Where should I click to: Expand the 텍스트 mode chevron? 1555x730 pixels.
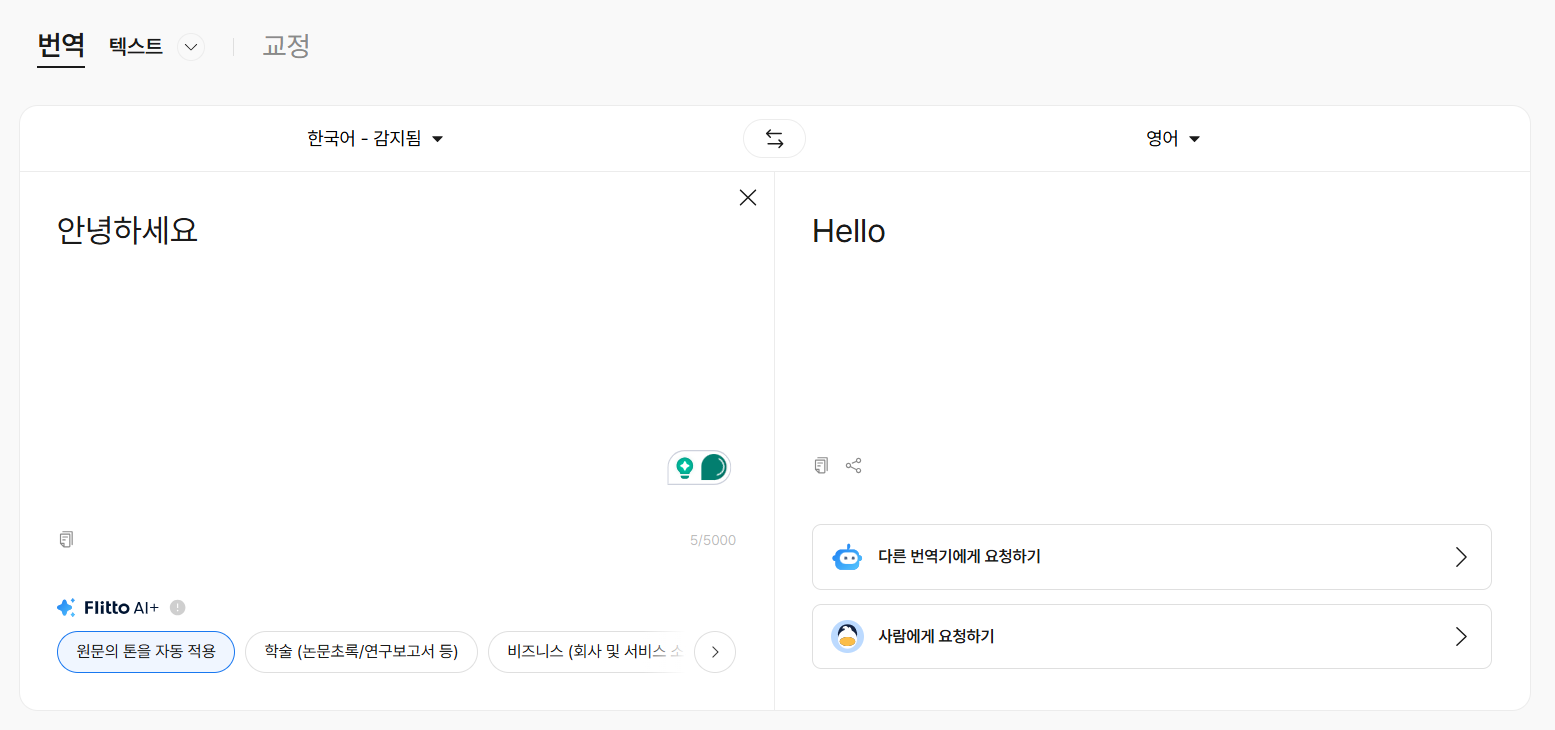[191, 47]
